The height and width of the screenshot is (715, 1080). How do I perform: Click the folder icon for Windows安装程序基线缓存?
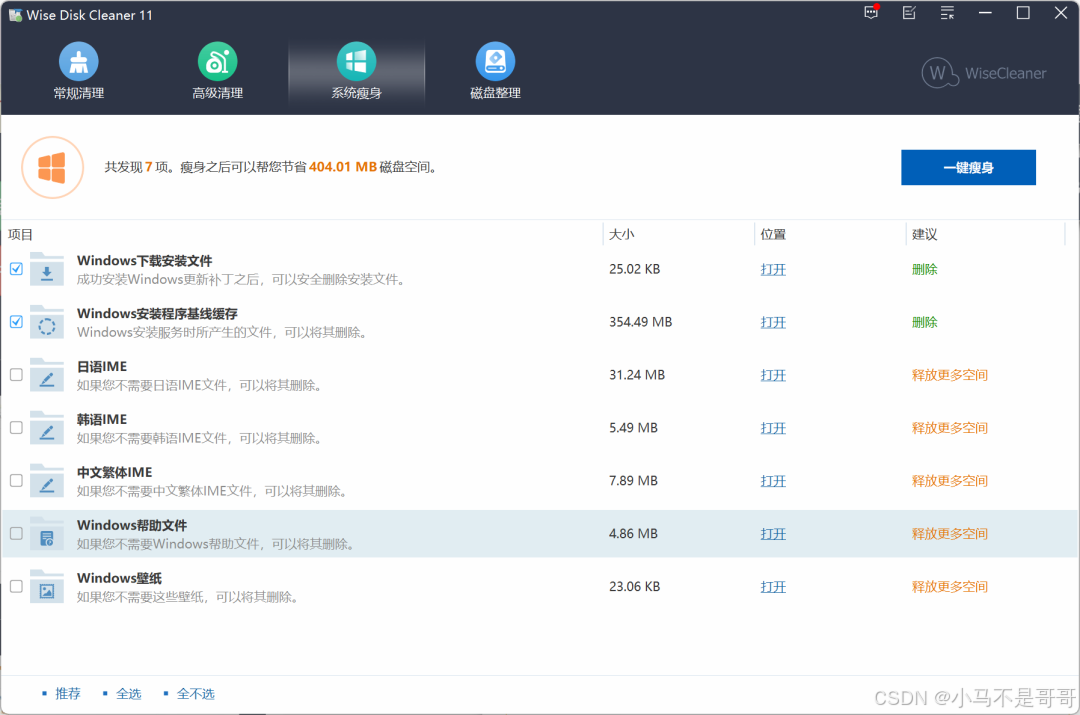[x=47, y=322]
